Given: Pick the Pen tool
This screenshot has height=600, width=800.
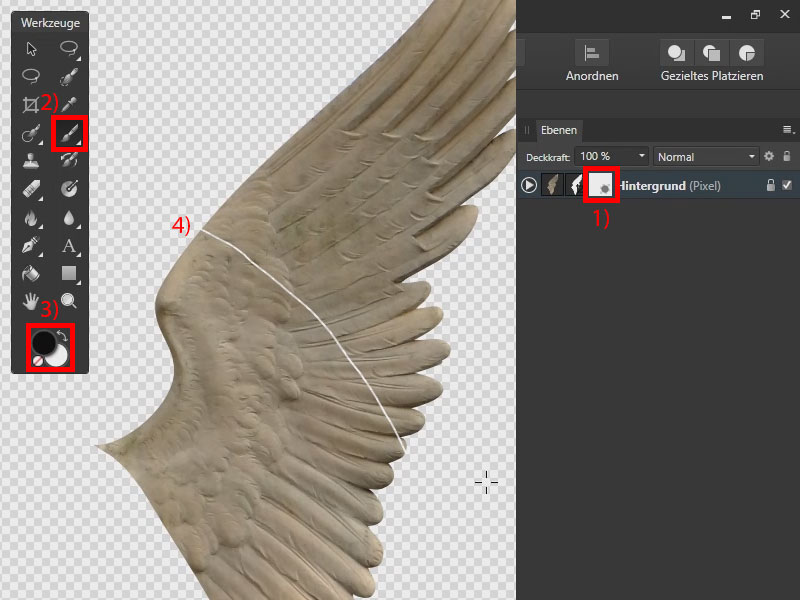Looking at the screenshot, I should [31, 245].
